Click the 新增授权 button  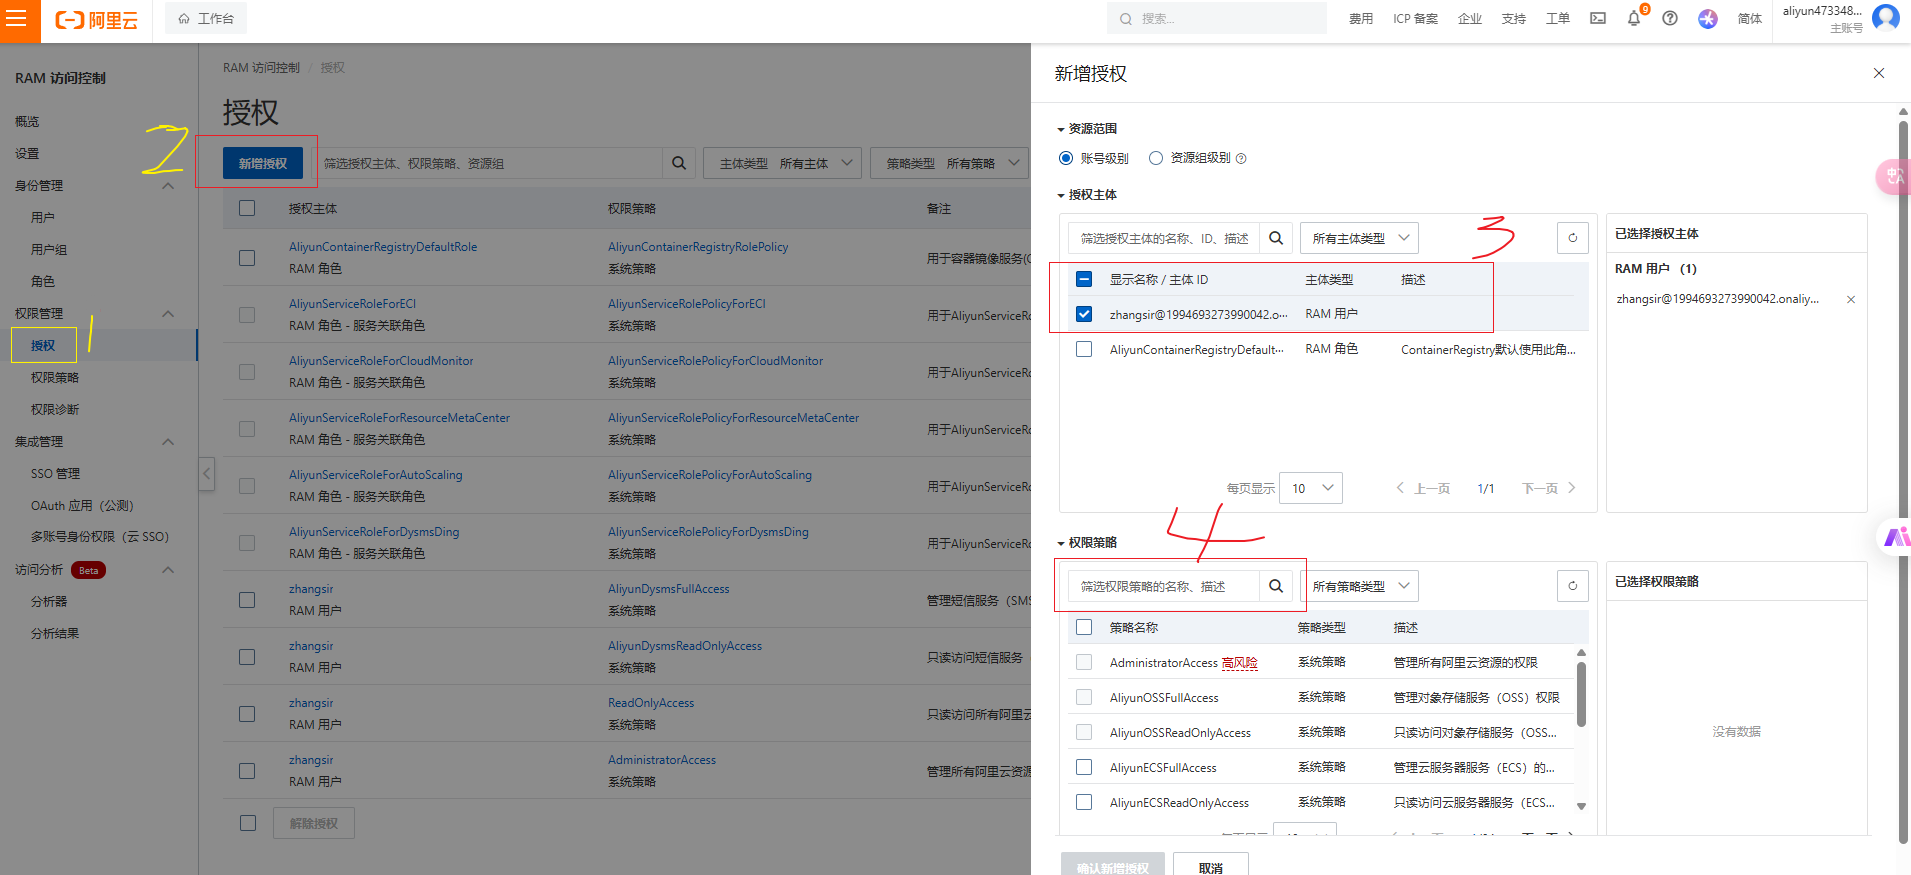pos(263,163)
